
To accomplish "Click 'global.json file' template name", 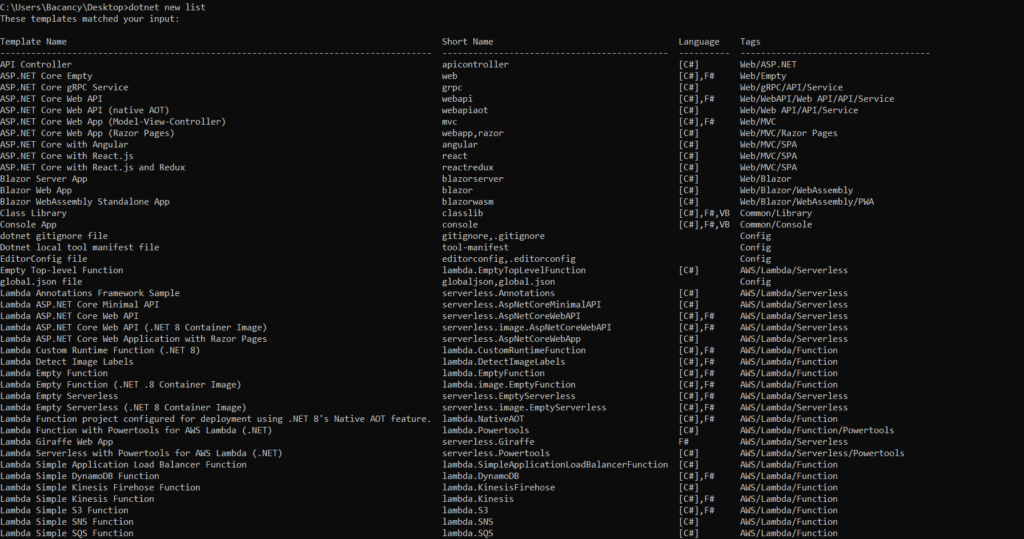I will click(x=41, y=282).
